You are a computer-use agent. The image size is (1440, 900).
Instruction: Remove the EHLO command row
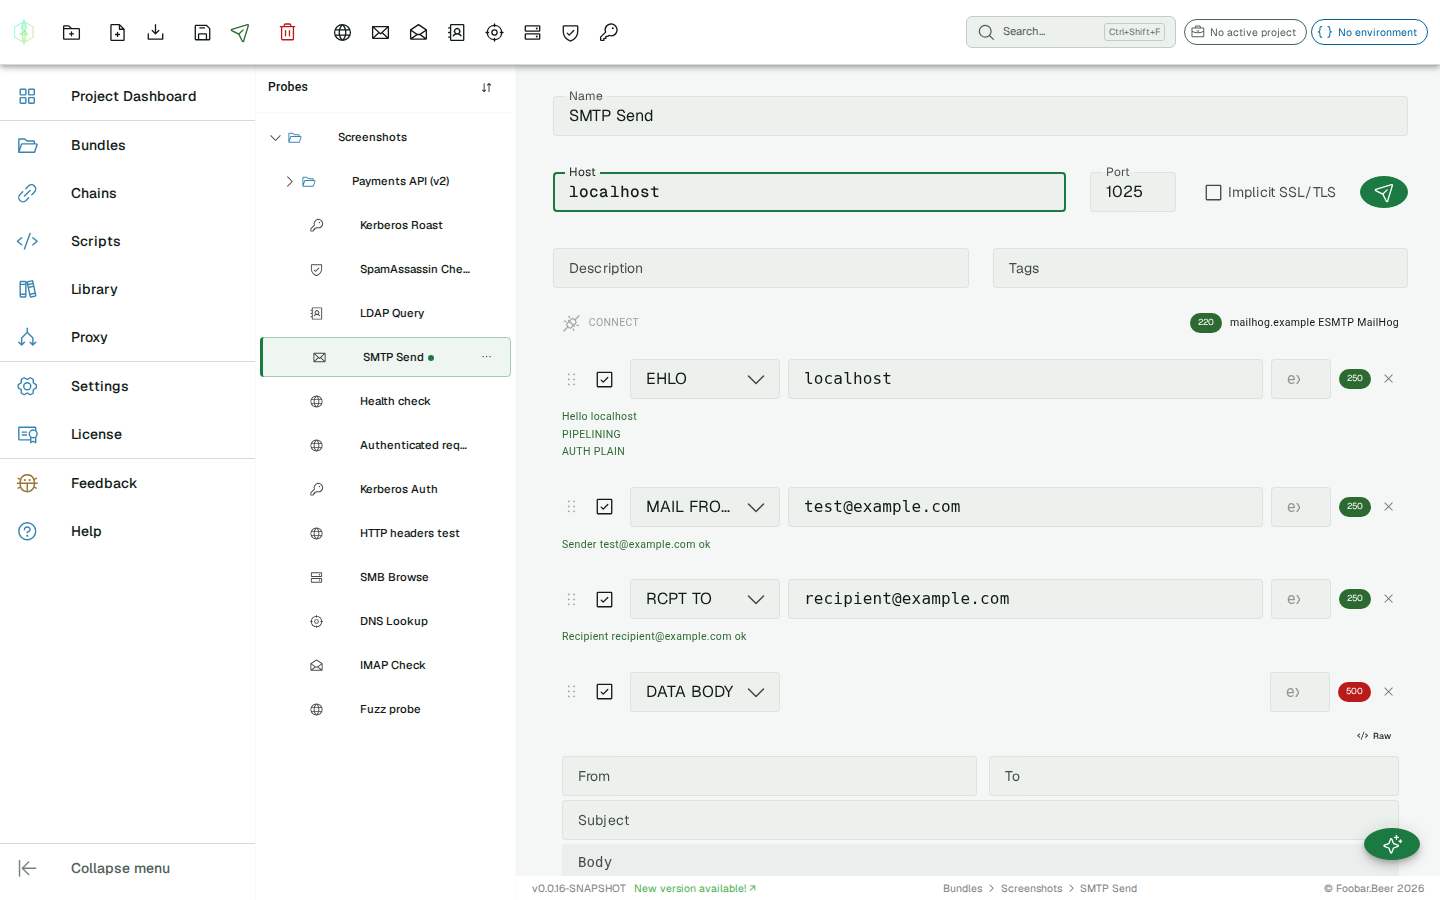pyautogui.click(x=1388, y=379)
